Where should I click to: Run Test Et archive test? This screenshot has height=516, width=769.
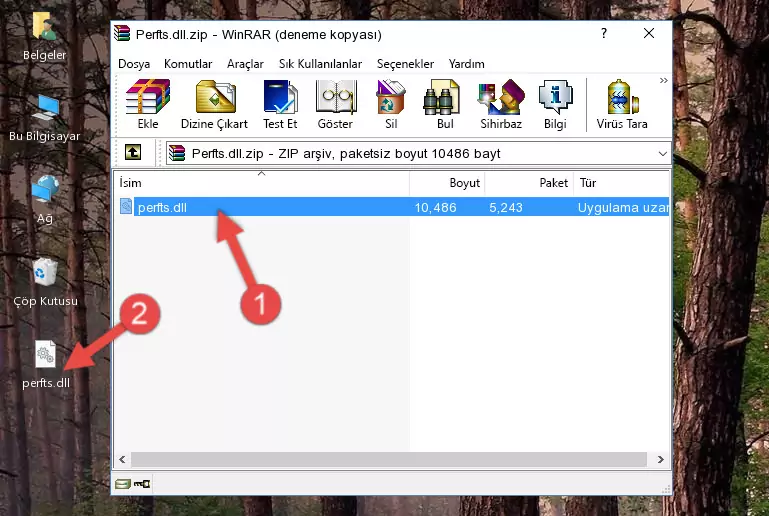click(280, 104)
